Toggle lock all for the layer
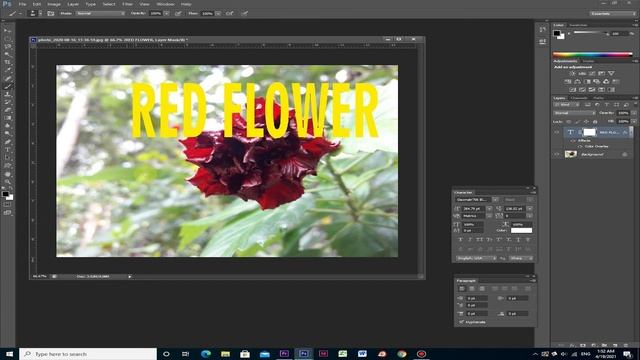 coord(595,122)
